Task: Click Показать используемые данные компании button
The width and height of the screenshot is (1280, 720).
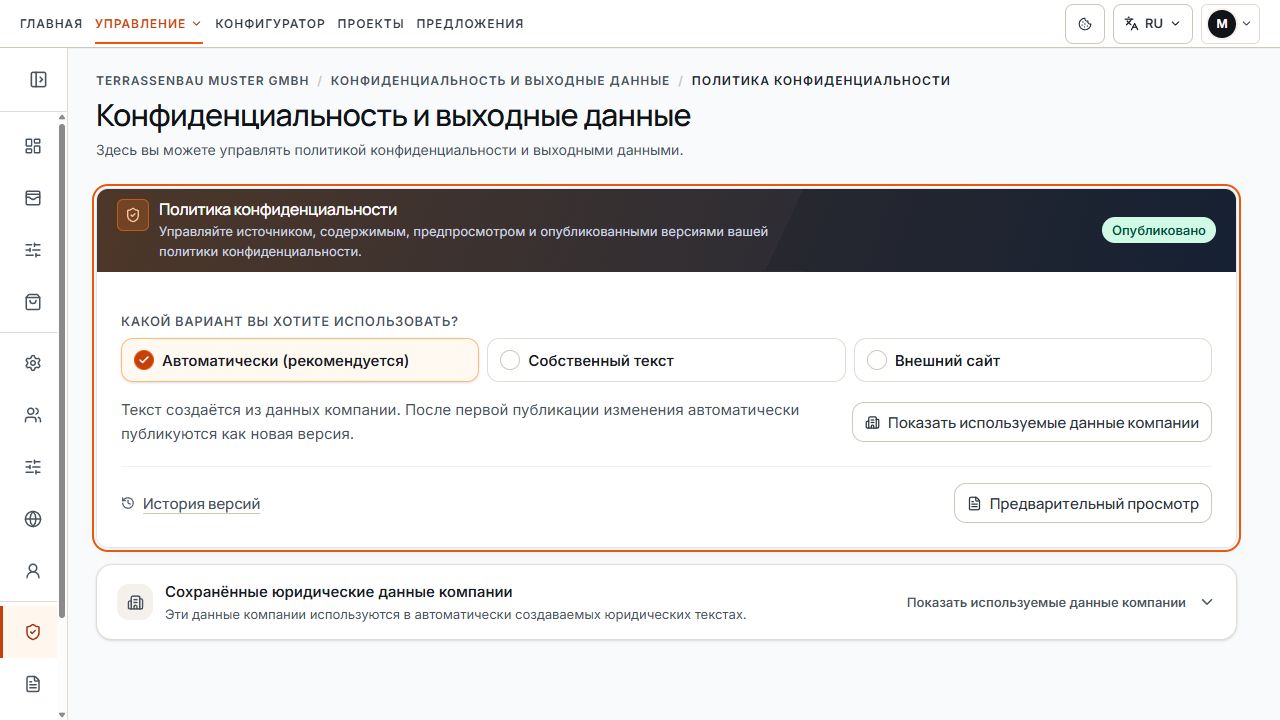Action: point(1032,422)
